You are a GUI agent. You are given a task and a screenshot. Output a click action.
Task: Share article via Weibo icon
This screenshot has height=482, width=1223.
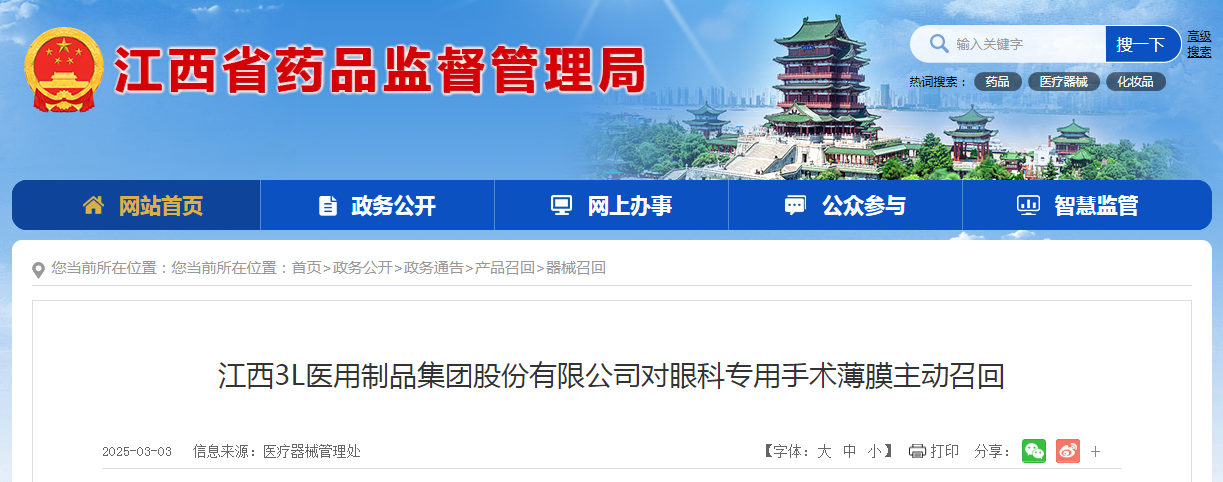[x=1068, y=451]
